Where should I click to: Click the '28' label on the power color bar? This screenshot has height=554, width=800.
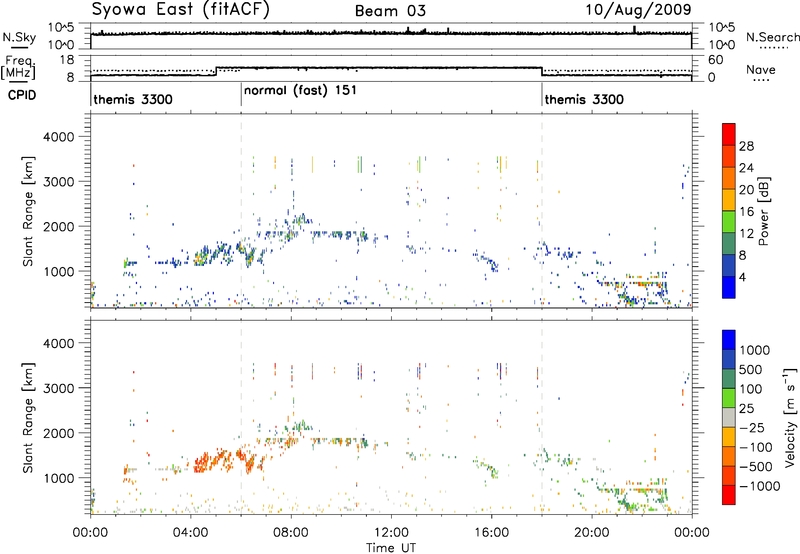[746, 146]
